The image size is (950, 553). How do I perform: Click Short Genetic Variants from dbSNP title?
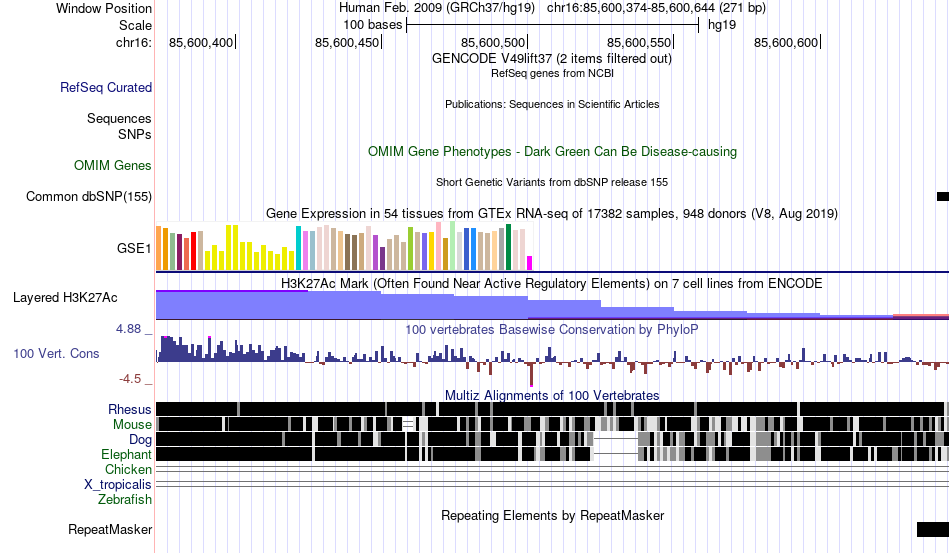(552, 182)
